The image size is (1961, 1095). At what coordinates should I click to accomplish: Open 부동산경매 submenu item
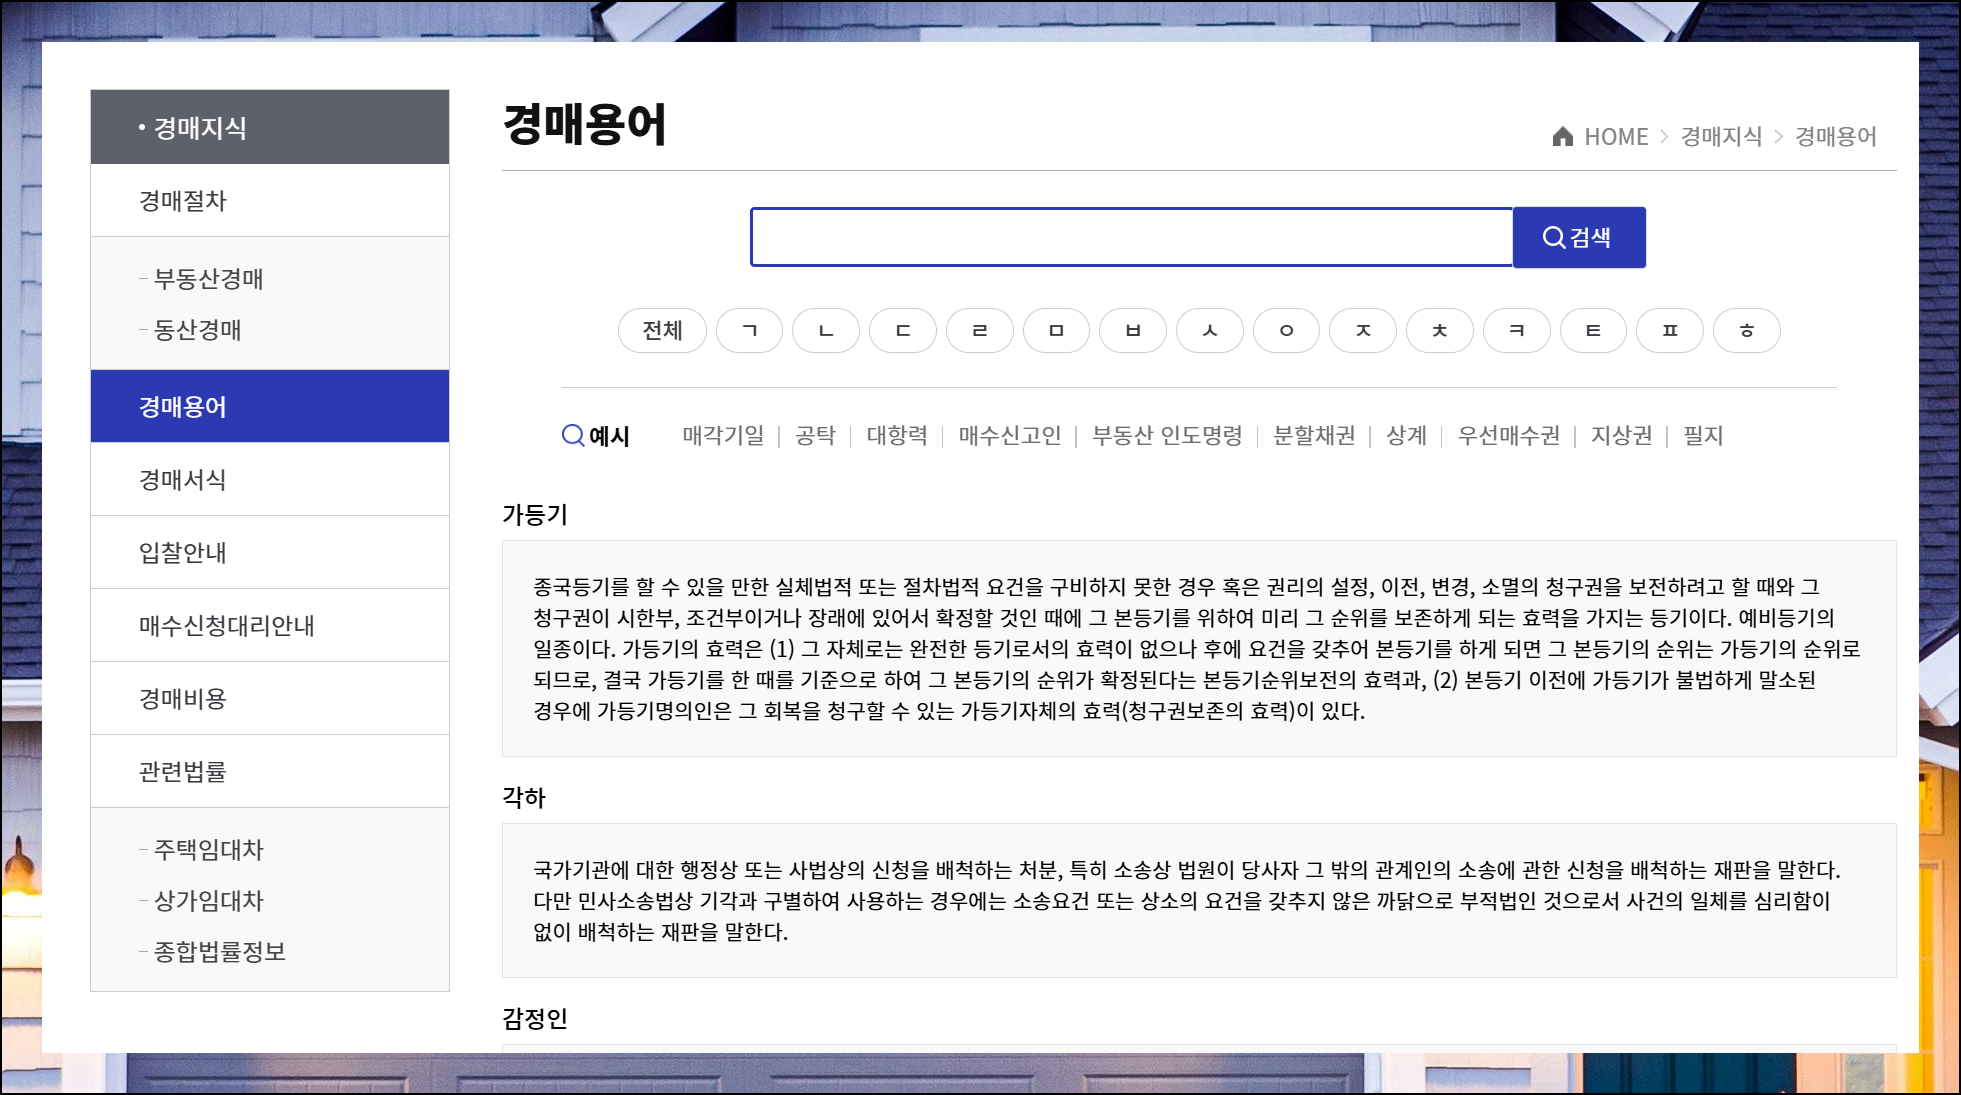pos(208,279)
